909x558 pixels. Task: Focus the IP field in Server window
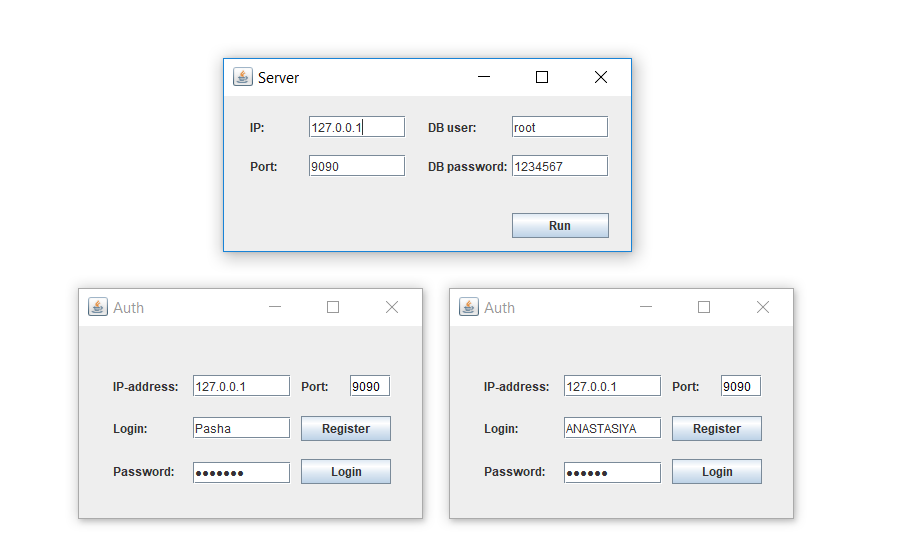point(357,127)
